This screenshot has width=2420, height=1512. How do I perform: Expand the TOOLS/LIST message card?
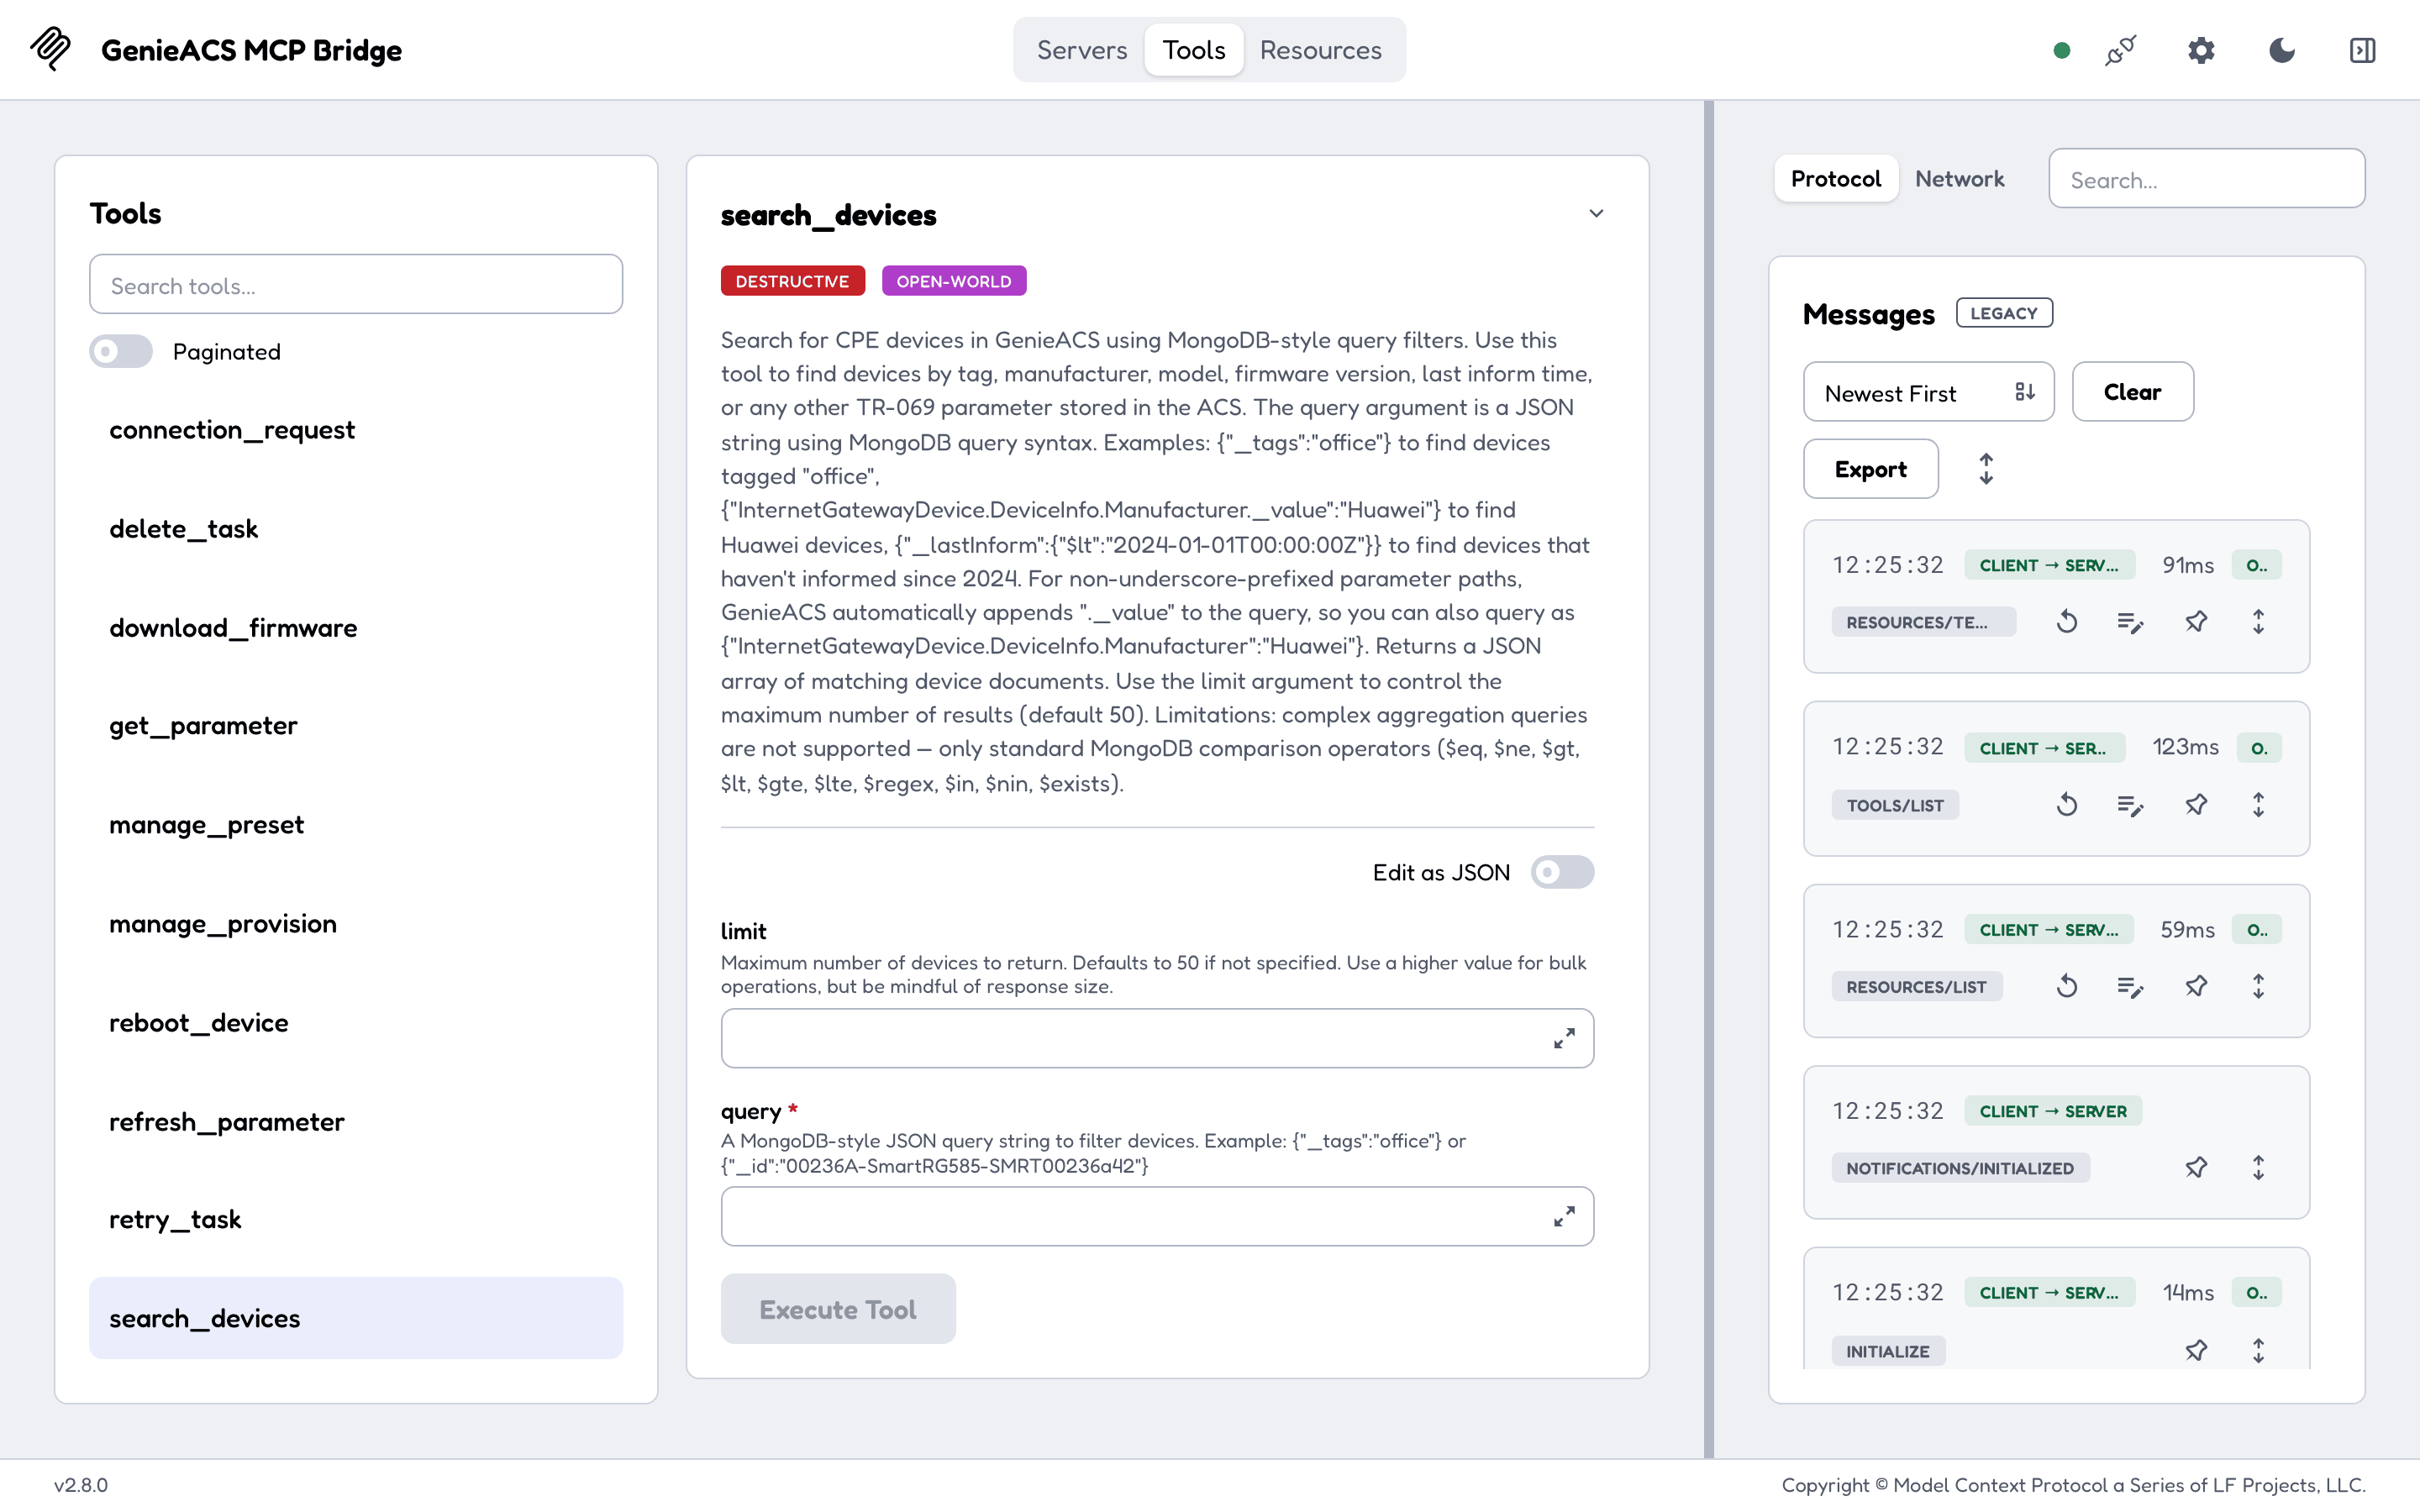[2258, 805]
